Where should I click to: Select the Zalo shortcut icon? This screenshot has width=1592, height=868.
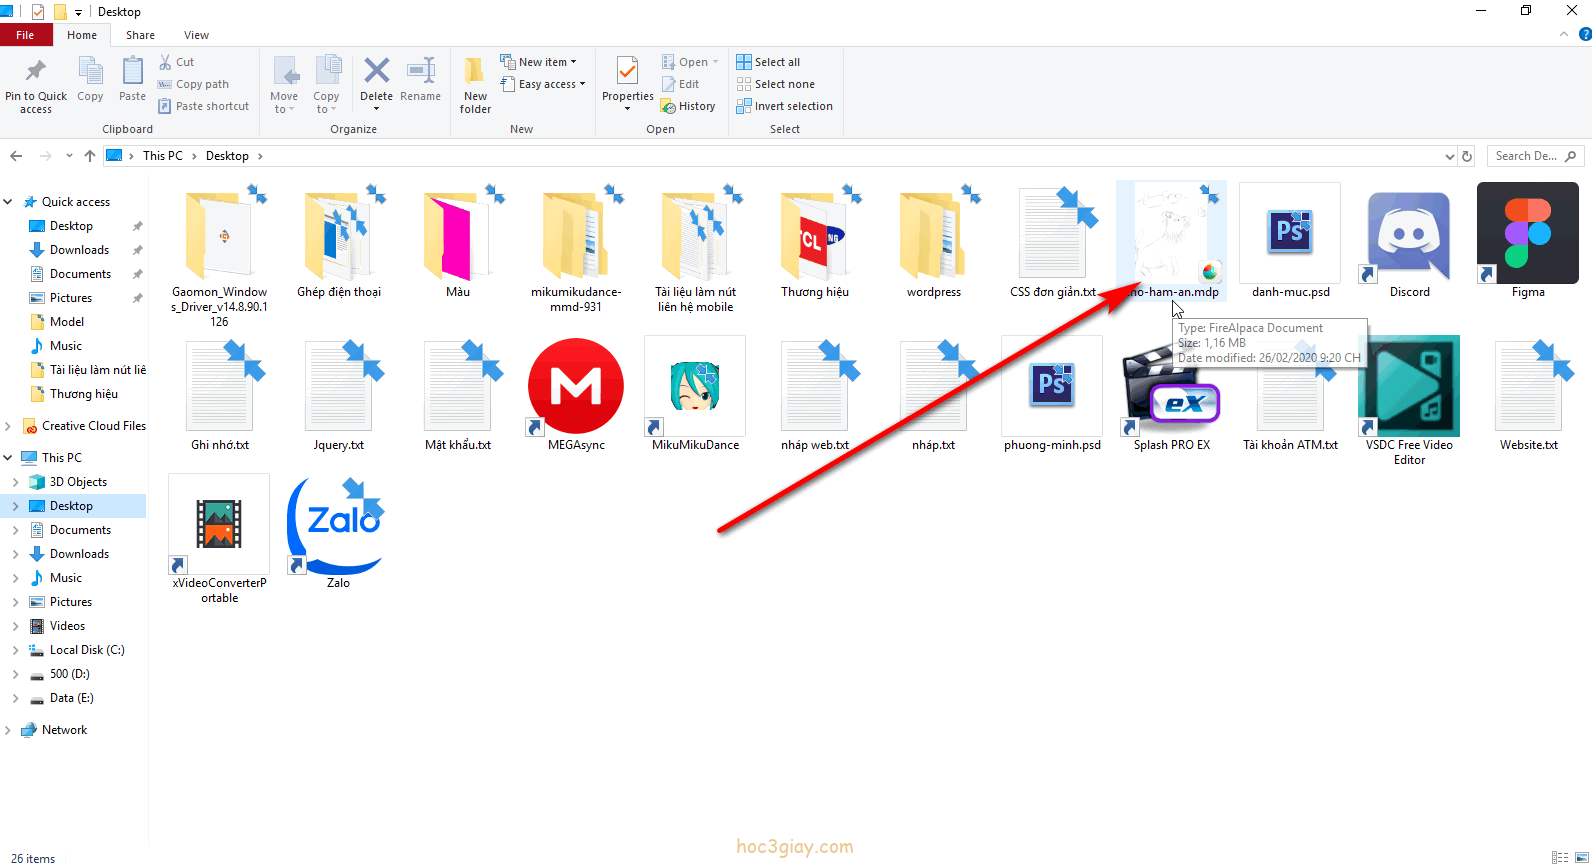(338, 525)
